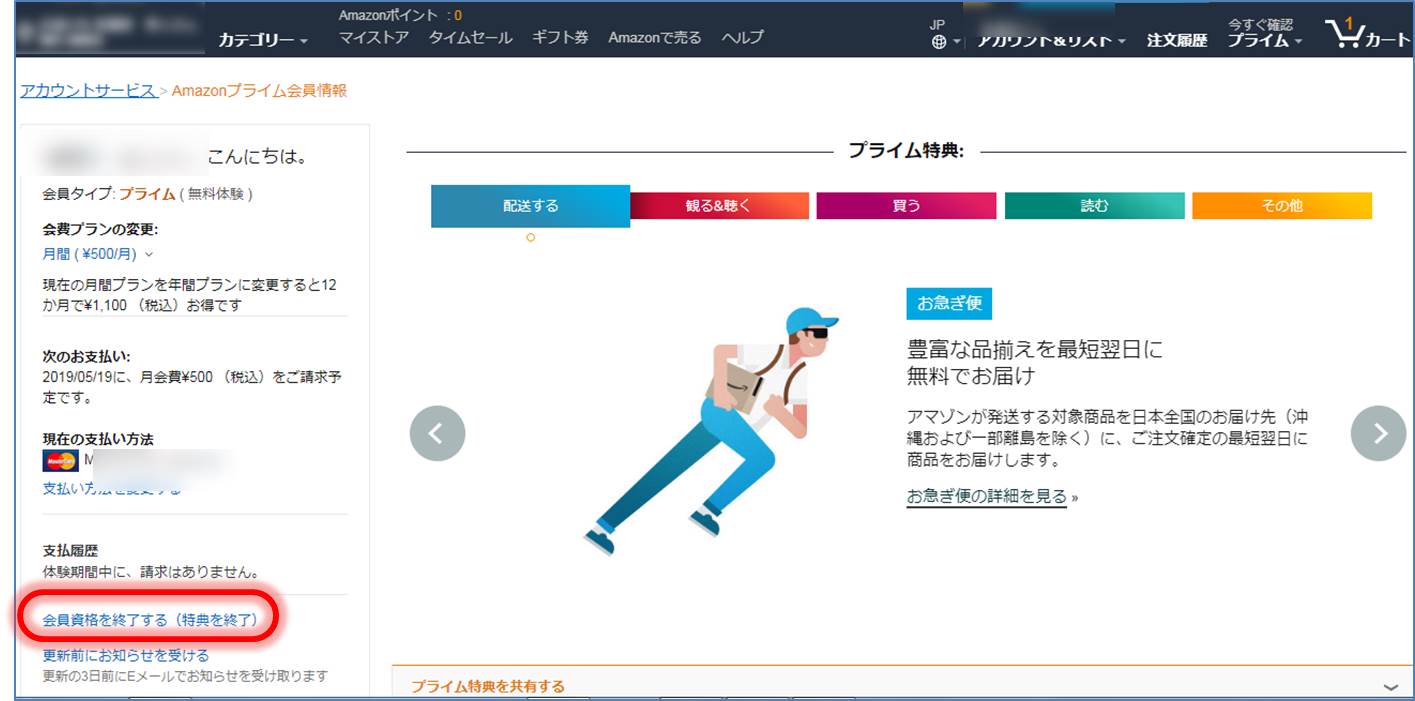Expand the 月間 (¥500/月) plan dropdown
The image size is (1415, 701).
(98, 254)
